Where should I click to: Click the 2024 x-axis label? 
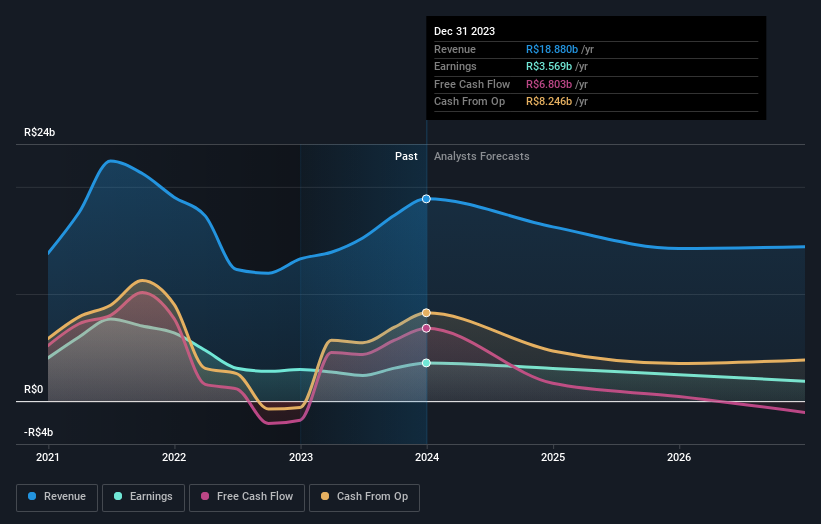(427, 458)
